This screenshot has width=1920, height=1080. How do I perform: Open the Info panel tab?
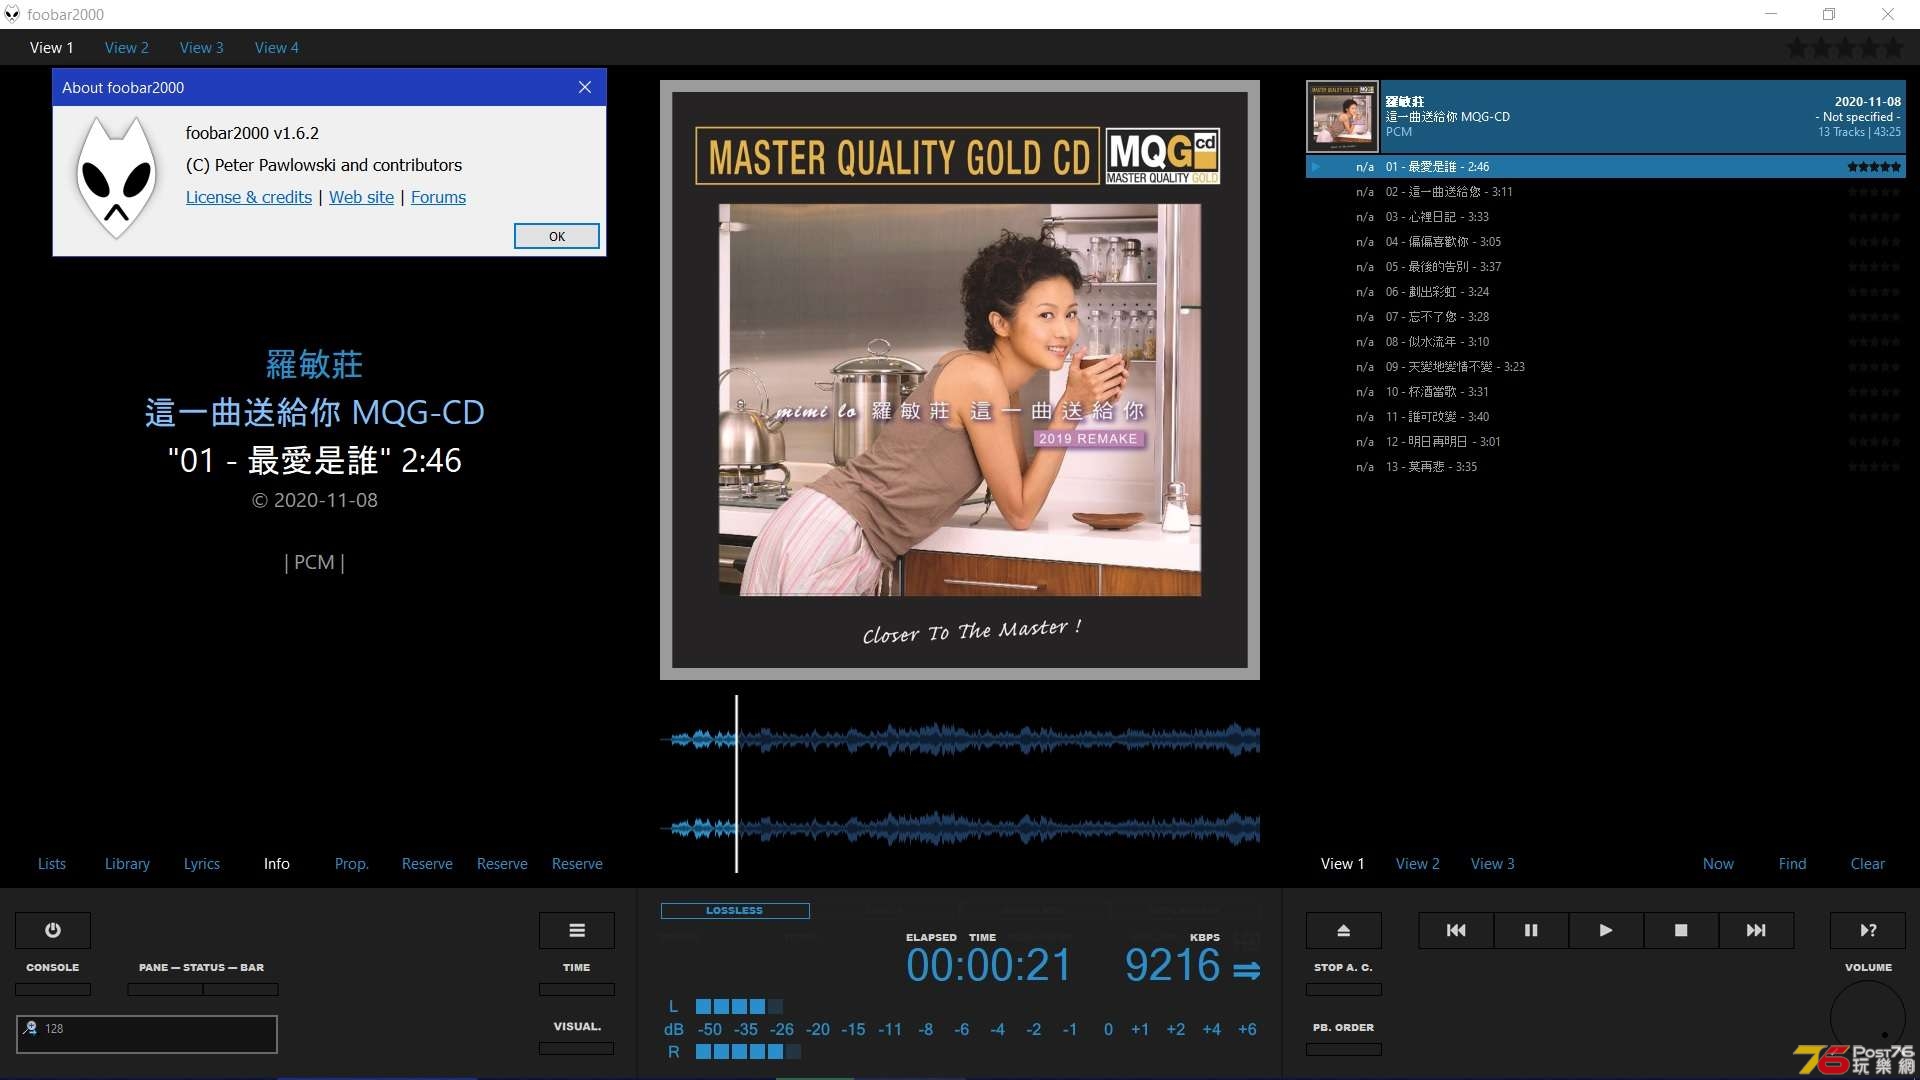point(277,863)
